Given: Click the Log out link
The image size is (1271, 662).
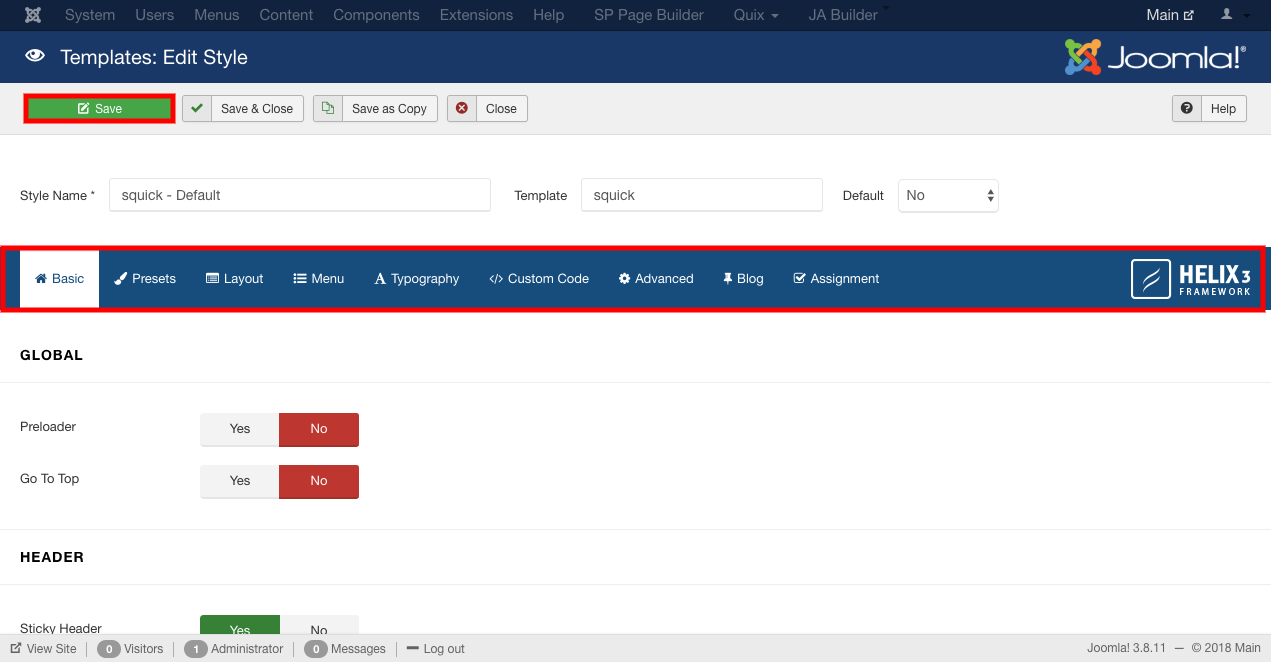Looking at the screenshot, I should pyautogui.click(x=436, y=649).
